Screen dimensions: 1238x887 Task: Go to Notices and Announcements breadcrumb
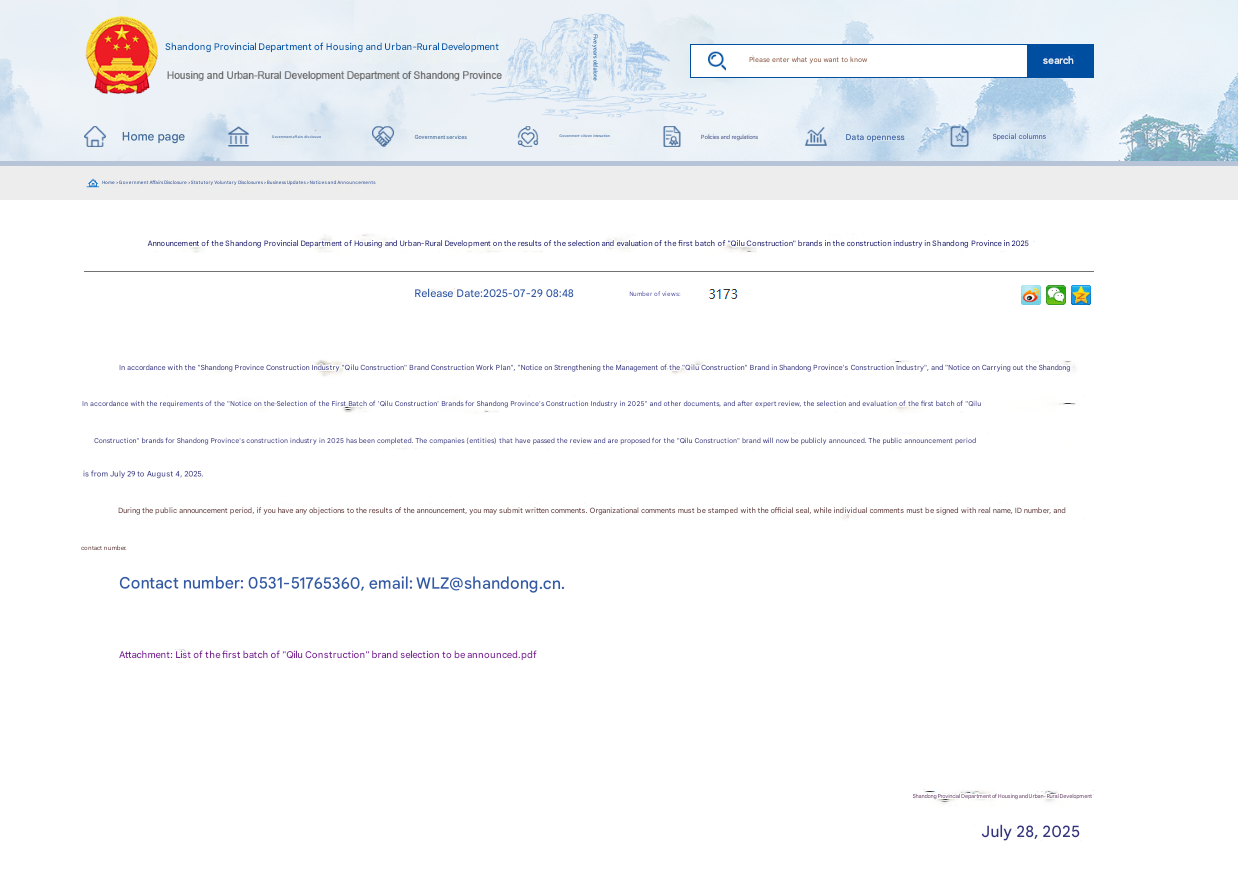point(343,183)
